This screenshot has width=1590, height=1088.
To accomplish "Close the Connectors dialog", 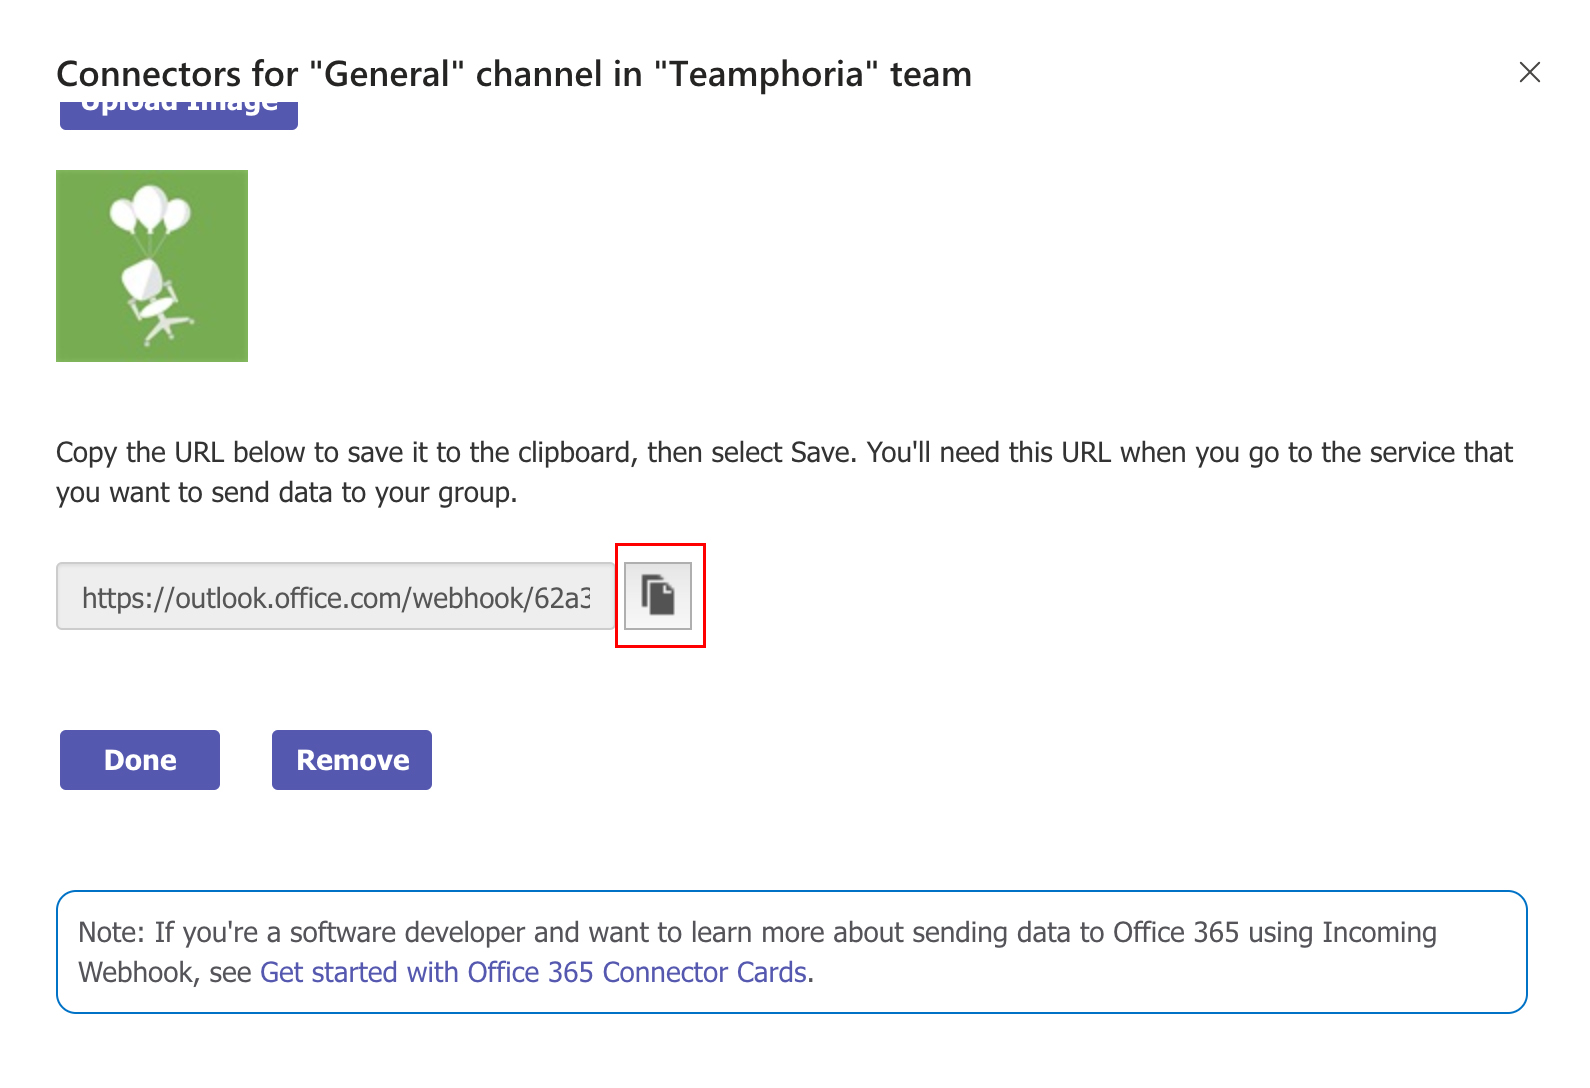I will pyautogui.click(x=1529, y=72).
